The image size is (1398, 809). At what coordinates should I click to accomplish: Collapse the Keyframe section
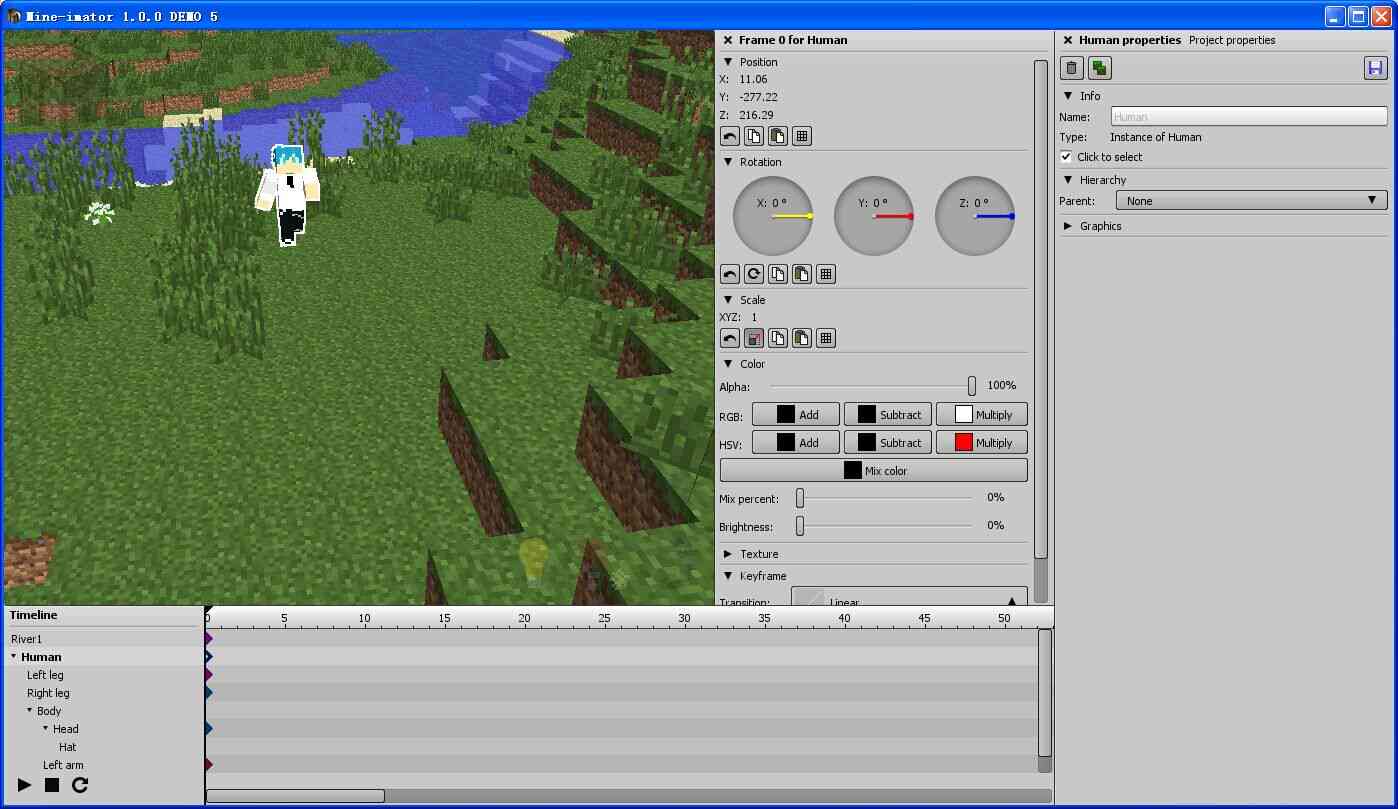tap(728, 576)
